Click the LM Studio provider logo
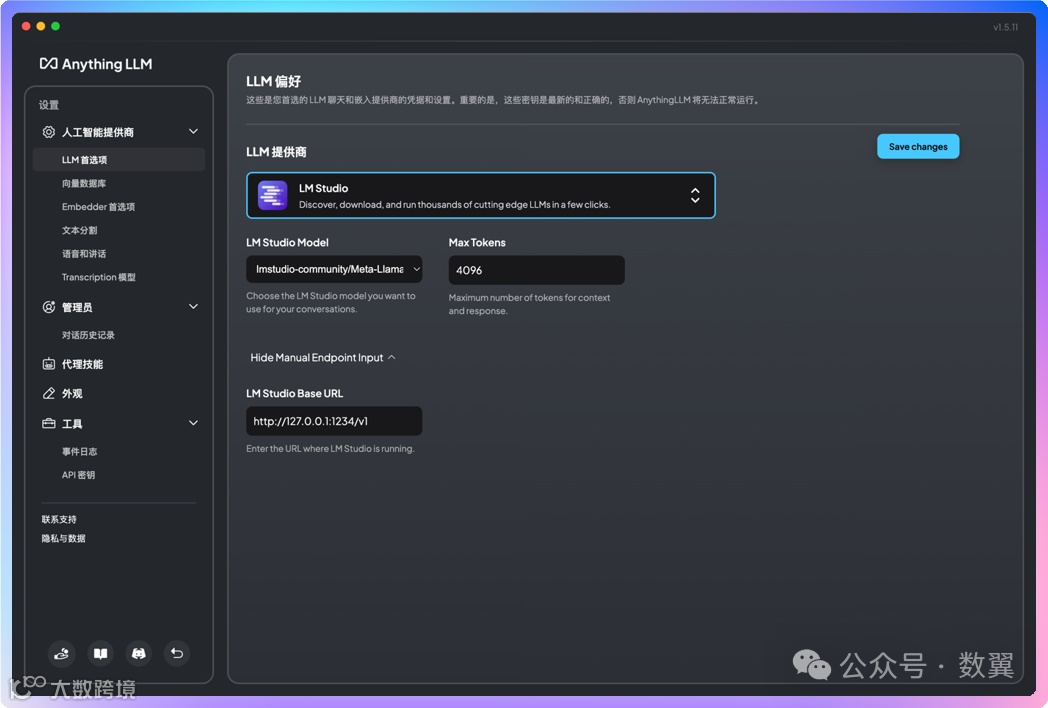The image size is (1048, 708). 273,195
